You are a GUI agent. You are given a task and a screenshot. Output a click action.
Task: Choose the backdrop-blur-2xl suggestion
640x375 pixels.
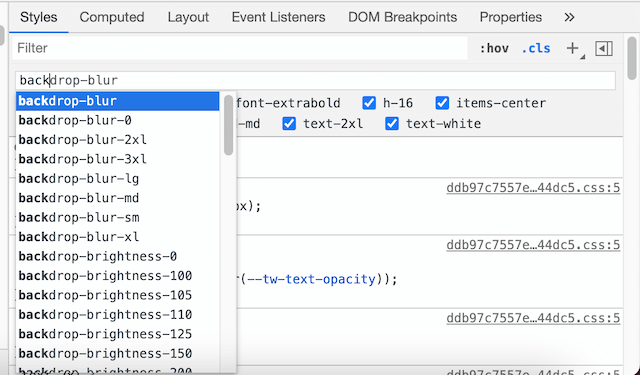click(118, 140)
